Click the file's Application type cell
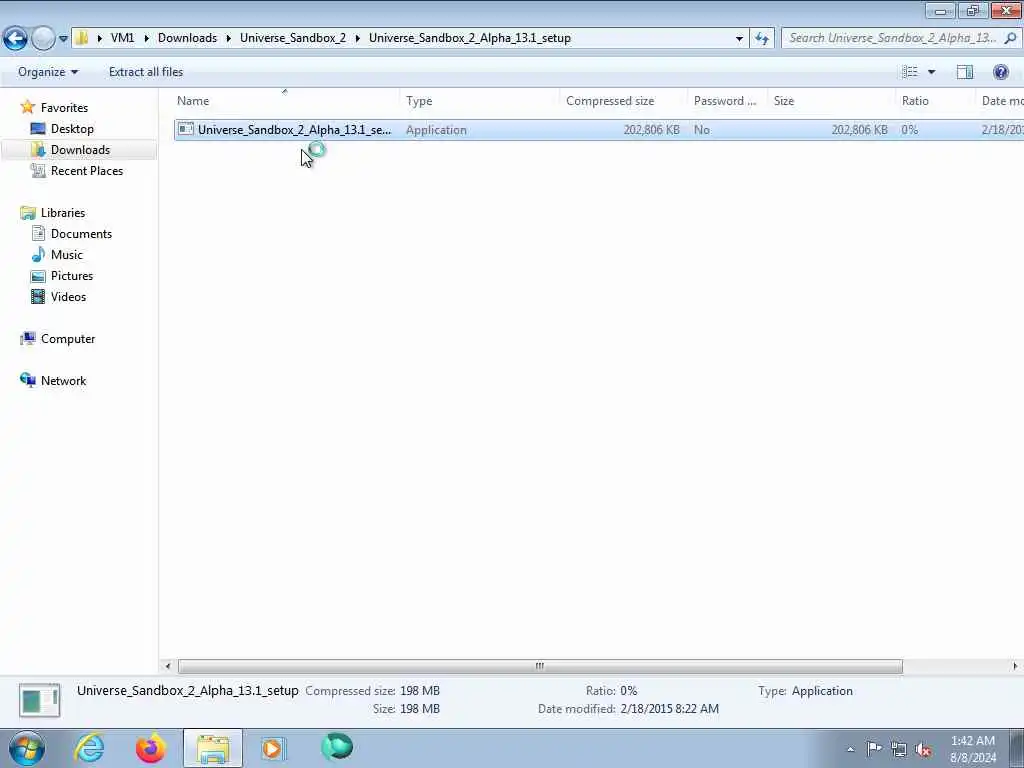1024x768 pixels. [x=436, y=130]
